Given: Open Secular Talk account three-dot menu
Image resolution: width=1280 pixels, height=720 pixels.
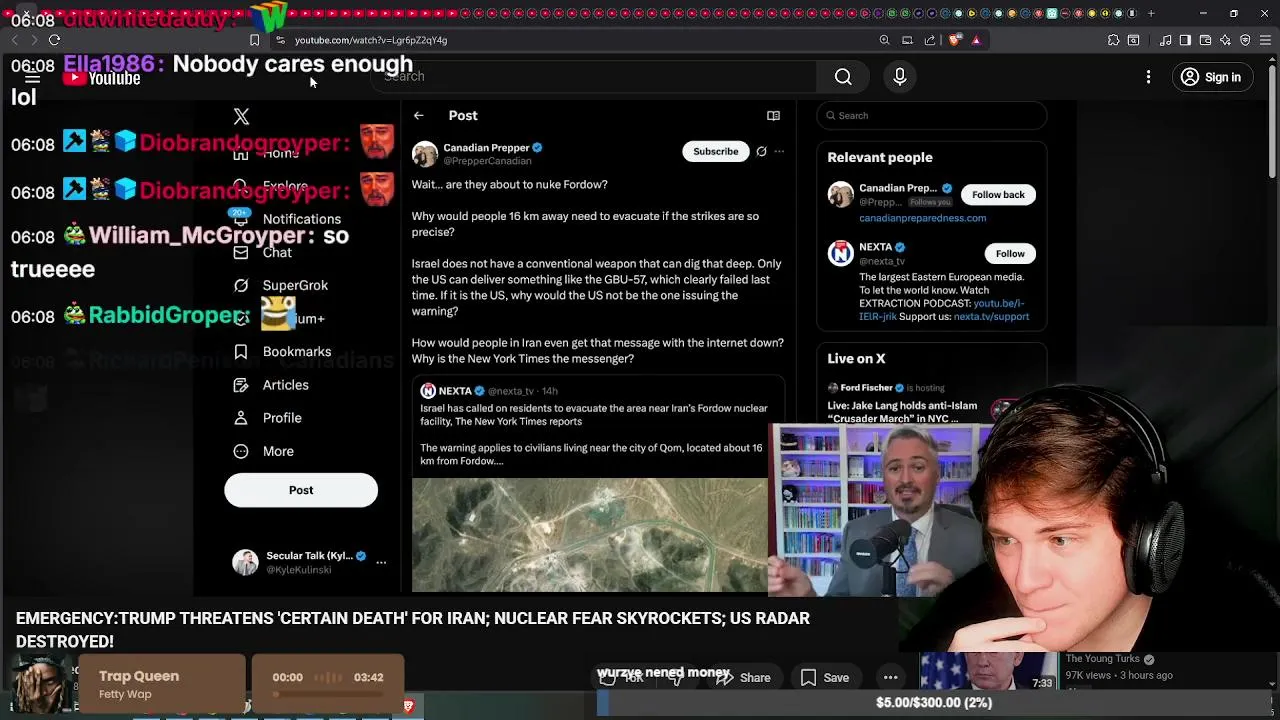Looking at the screenshot, I should (381, 562).
